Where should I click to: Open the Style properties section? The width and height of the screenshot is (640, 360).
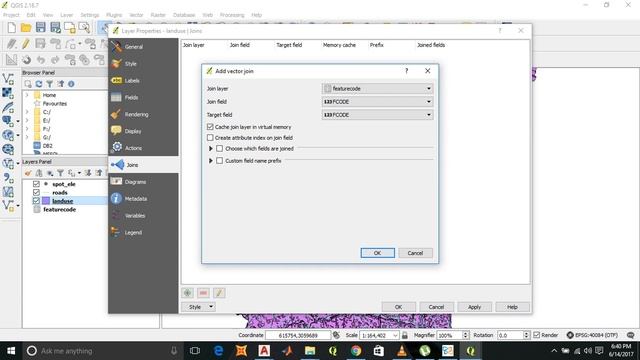(x=143, y=64)
